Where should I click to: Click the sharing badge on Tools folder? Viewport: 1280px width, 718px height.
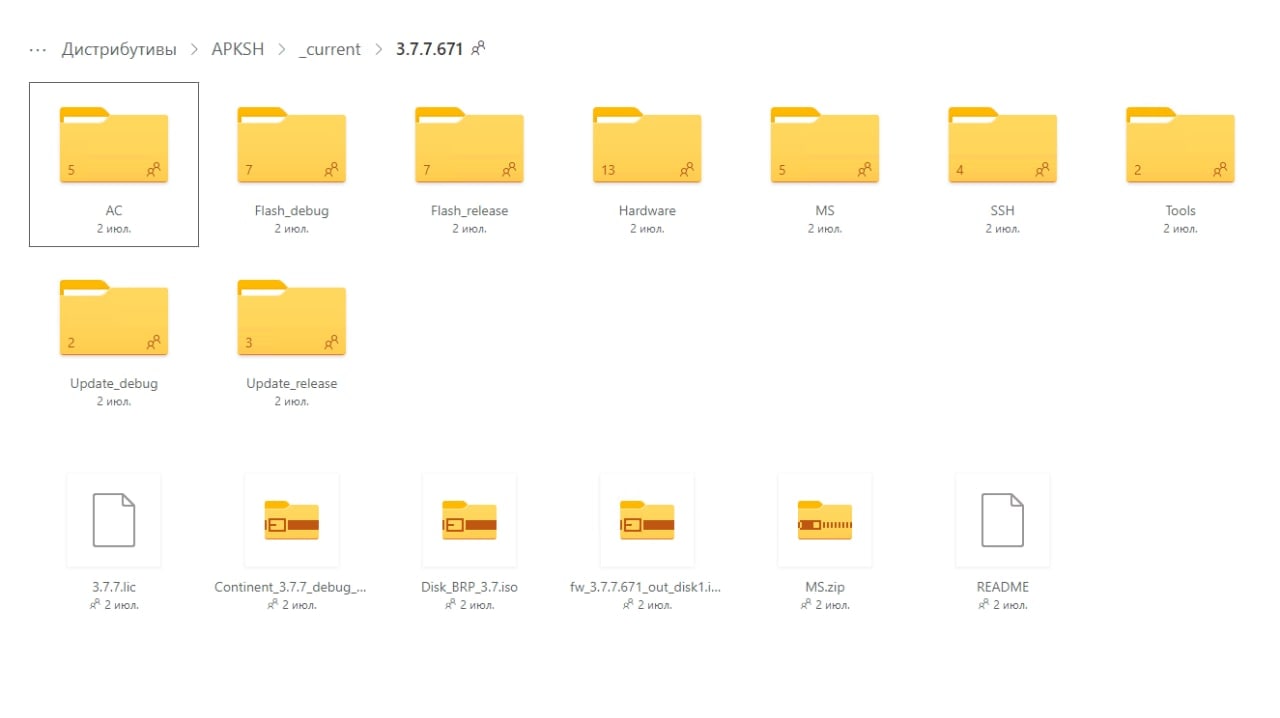click(1220, 170)
